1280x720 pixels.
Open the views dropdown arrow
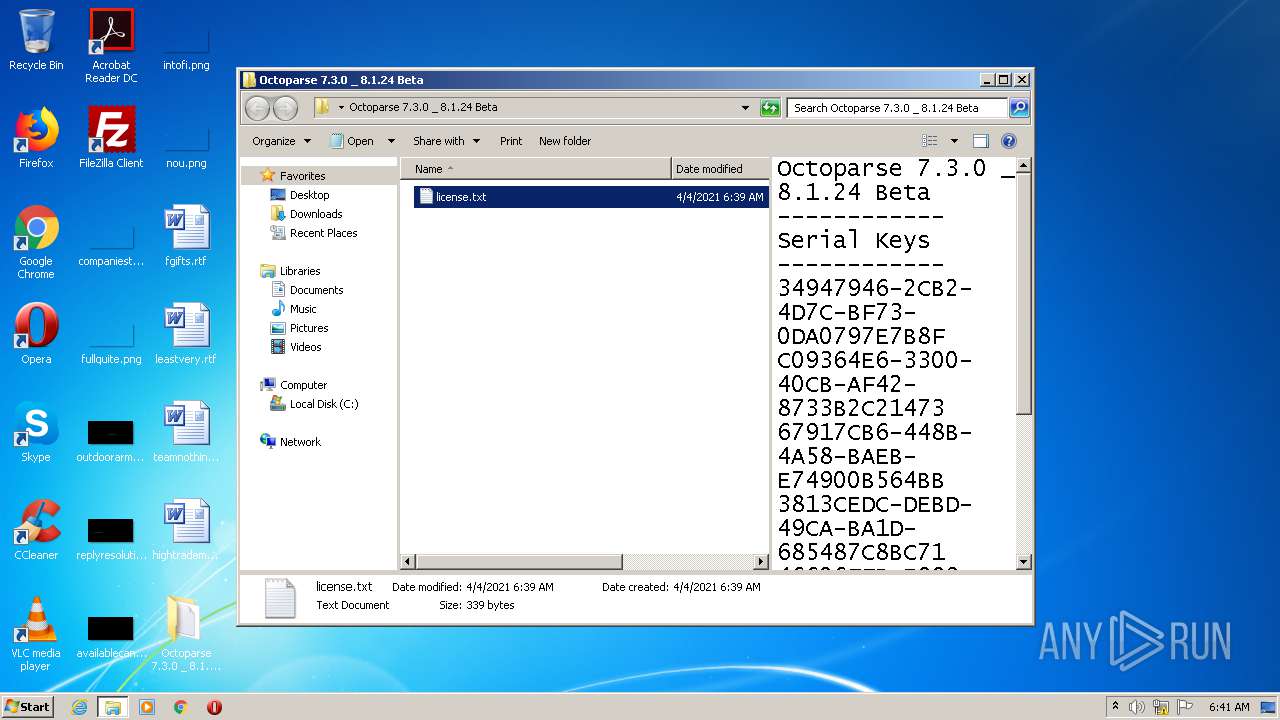954,141
